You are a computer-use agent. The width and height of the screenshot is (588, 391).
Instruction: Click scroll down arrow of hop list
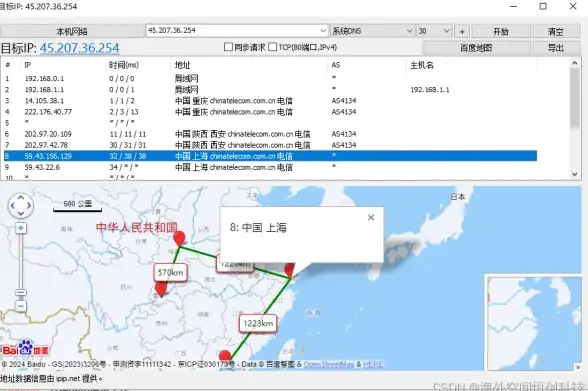coord(575,174)
